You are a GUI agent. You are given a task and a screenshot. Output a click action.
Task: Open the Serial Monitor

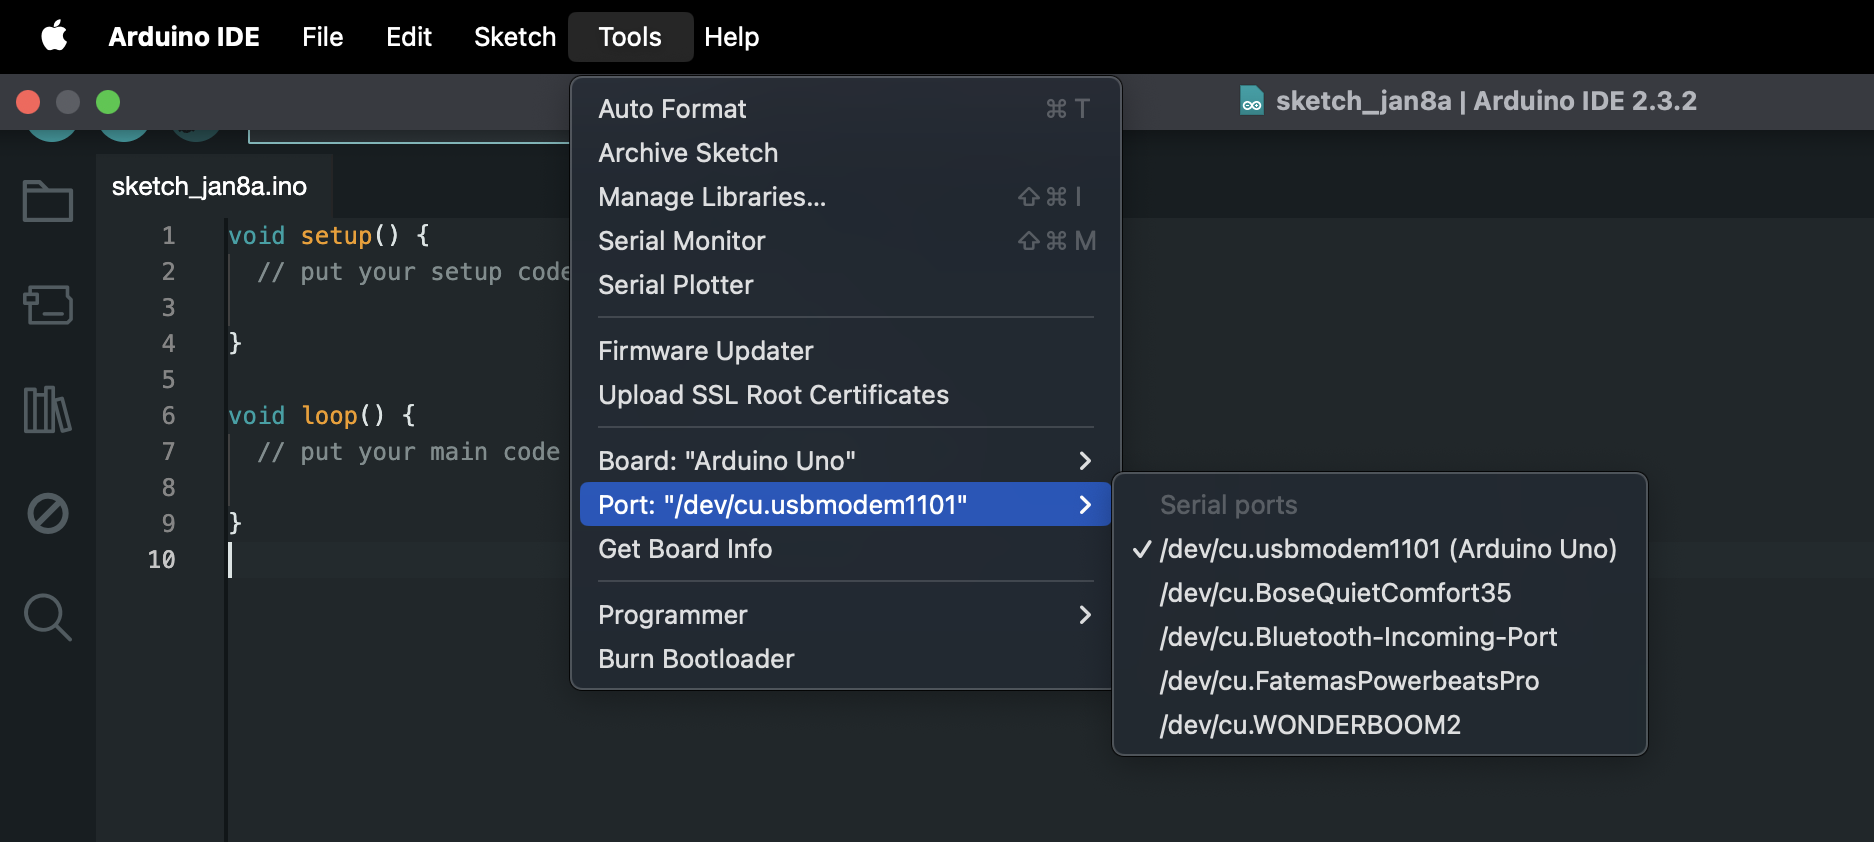pos(846,241)
